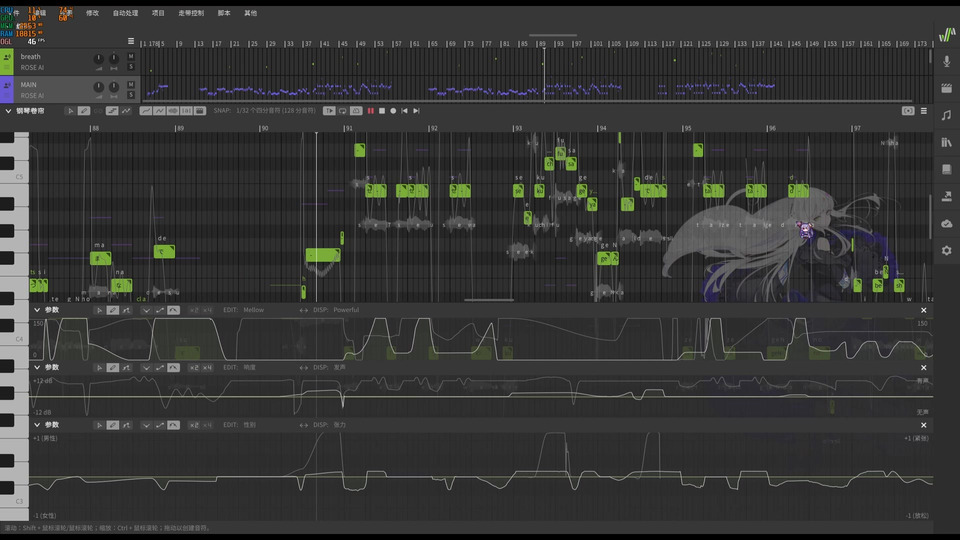960x540 pixels.
Task: Collapse the Mellow parameter panel chevron
Action: 37,310
